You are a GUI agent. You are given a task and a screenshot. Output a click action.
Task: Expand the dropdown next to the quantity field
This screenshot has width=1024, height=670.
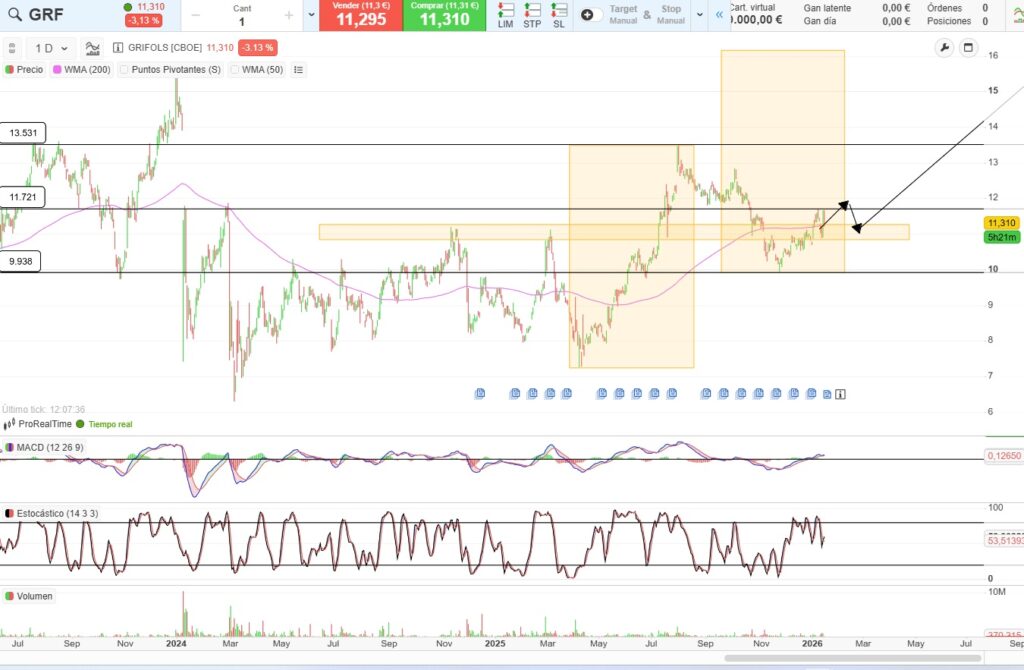(311, 15)
